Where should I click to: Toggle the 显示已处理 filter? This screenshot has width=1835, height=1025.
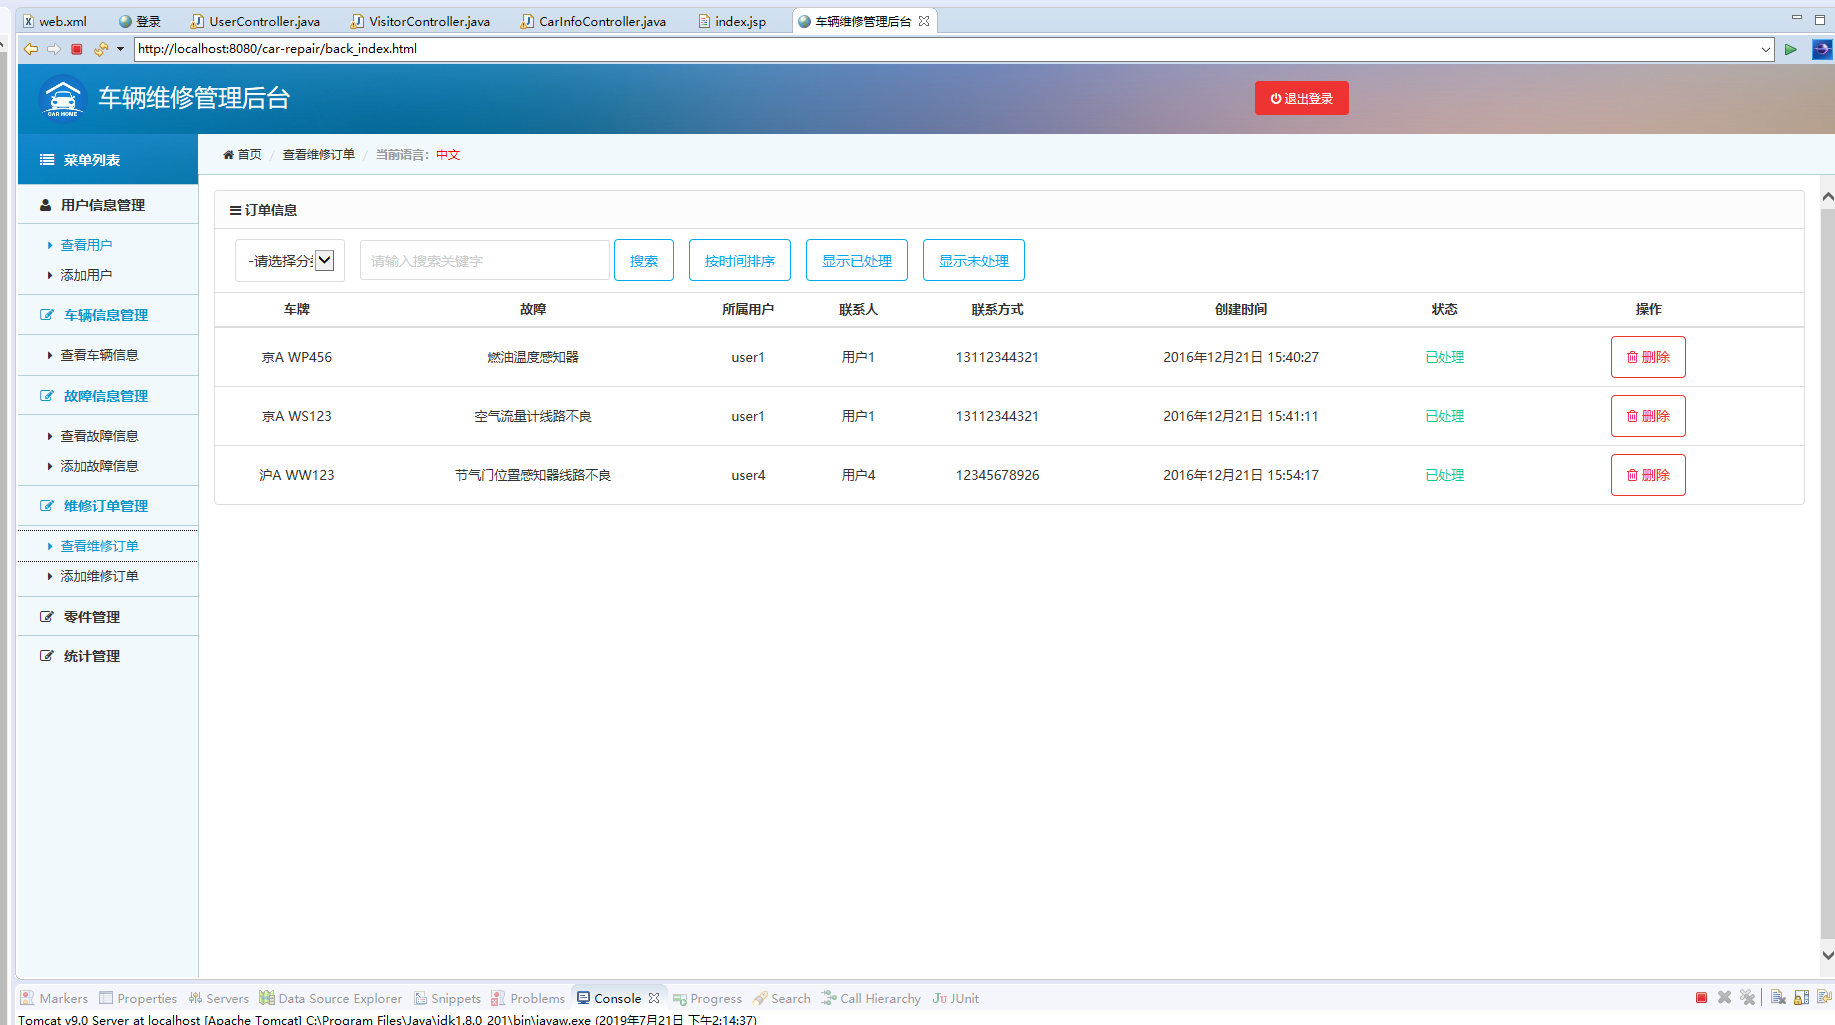[x=856, y=260]
